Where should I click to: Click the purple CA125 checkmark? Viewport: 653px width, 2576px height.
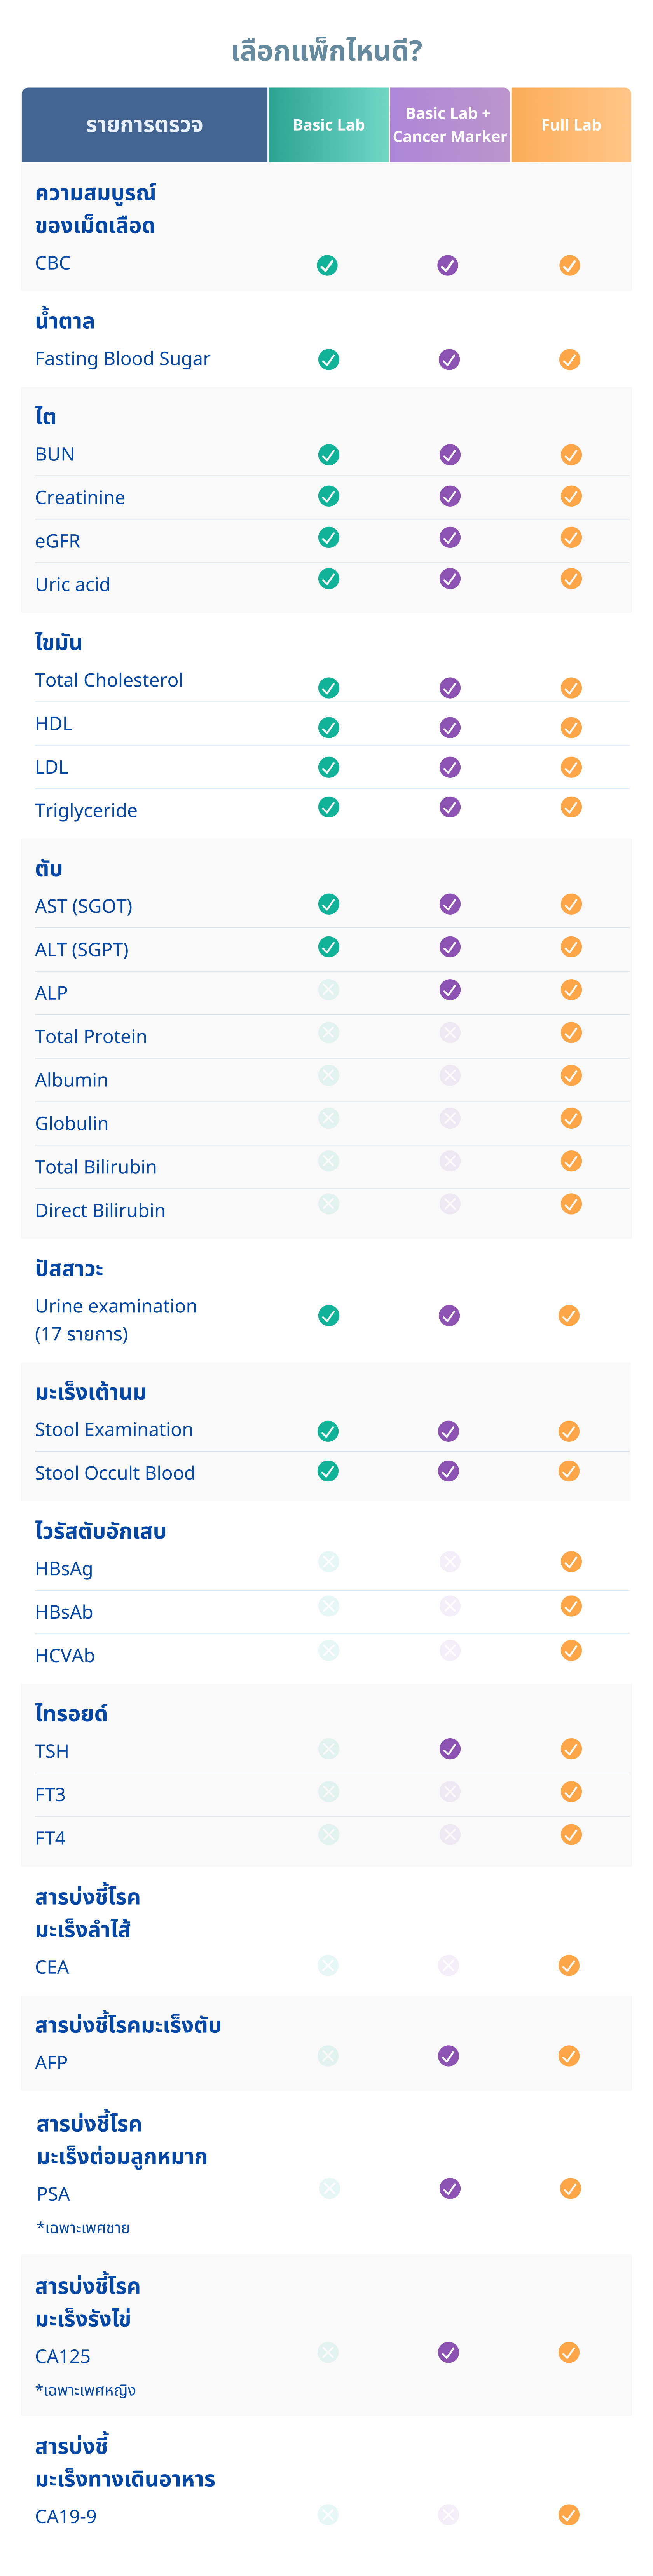449,2352
